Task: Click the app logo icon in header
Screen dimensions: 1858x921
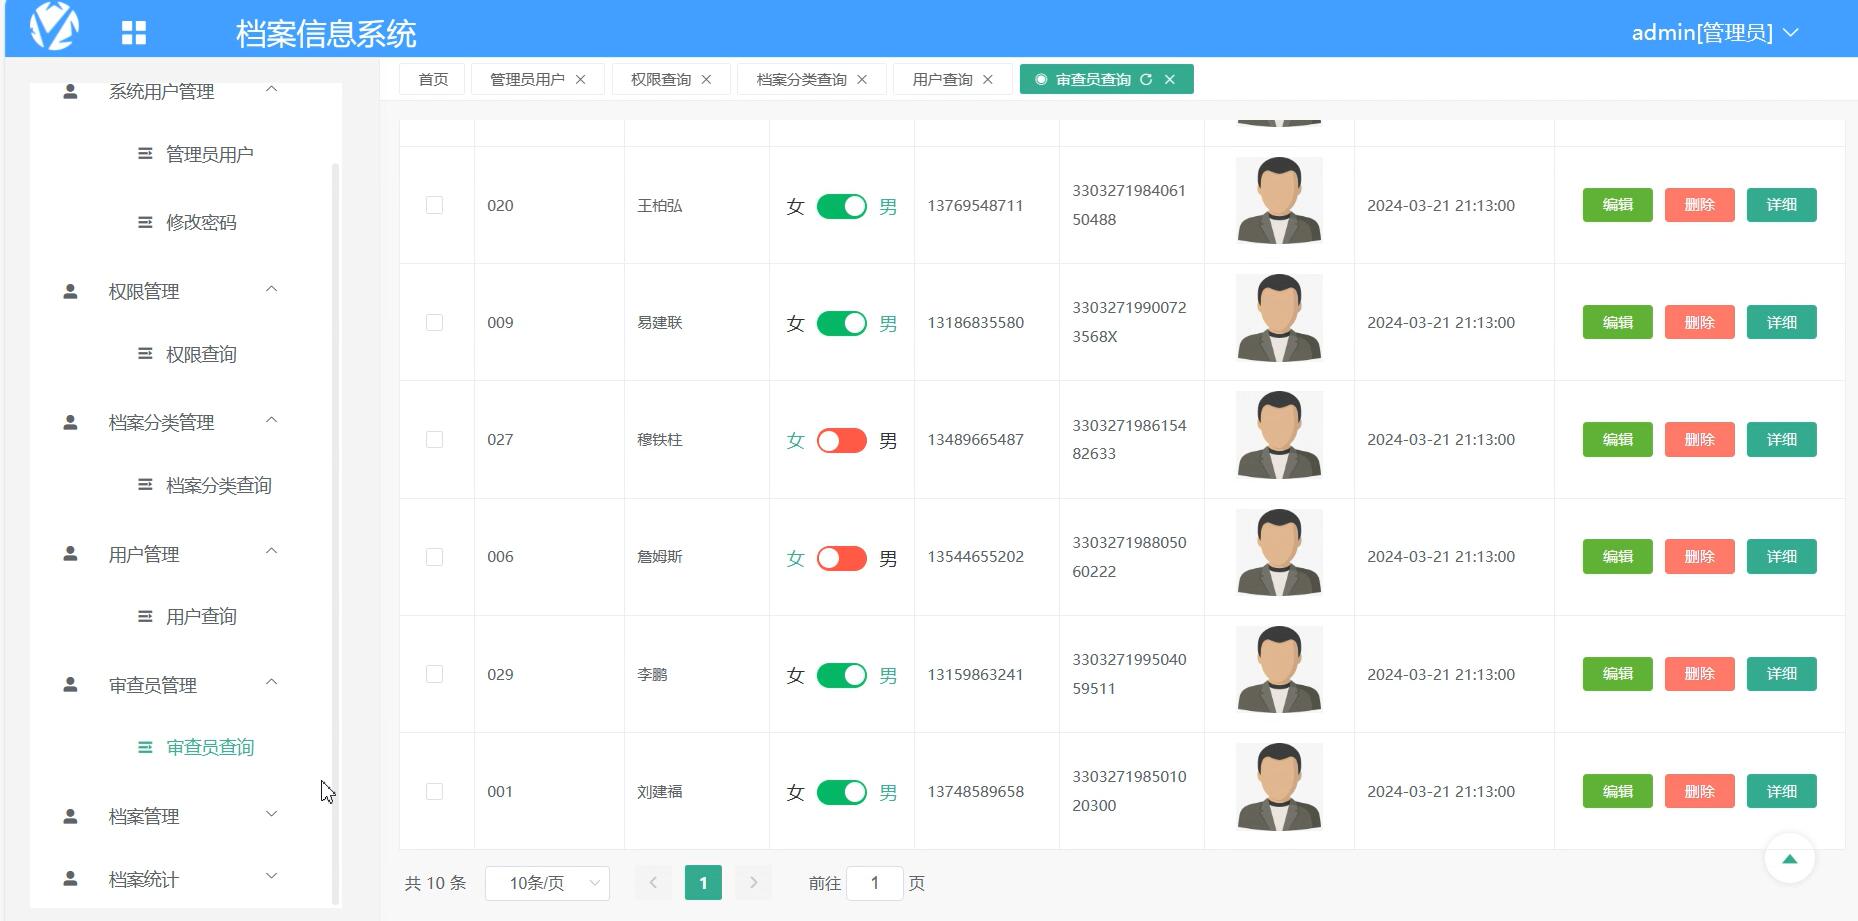Action: (54, 25)
